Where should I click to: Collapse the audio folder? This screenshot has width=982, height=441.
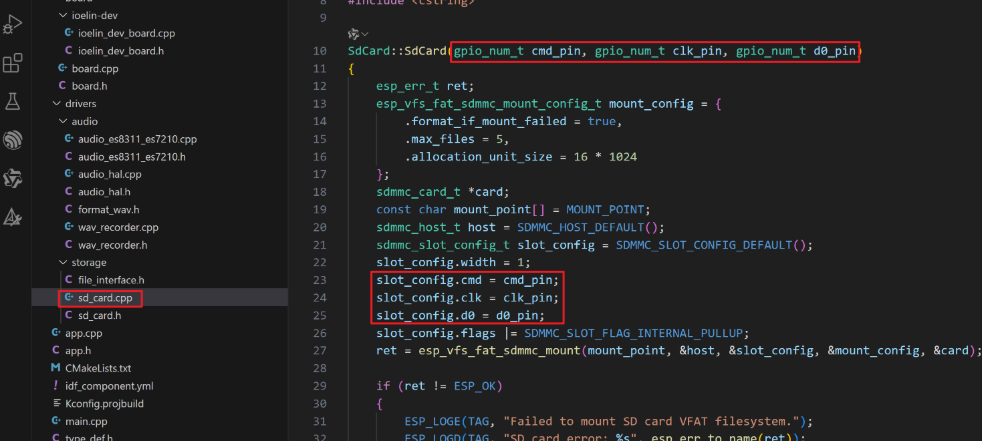tap(85, 122)
